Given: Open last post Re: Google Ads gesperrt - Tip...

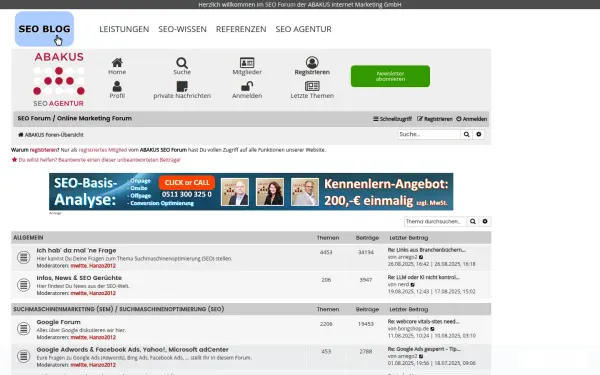Looking at the screenshot, I should point(424,349).
